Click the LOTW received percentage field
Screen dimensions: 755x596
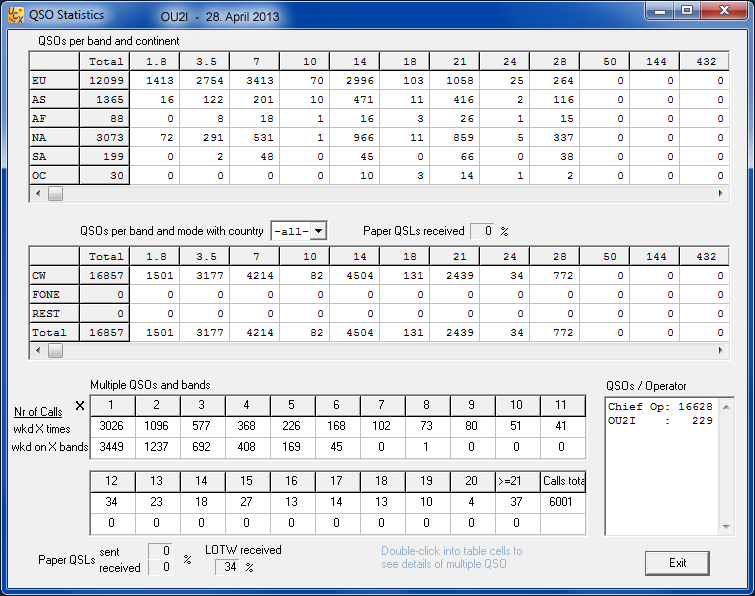click(229, 568)
